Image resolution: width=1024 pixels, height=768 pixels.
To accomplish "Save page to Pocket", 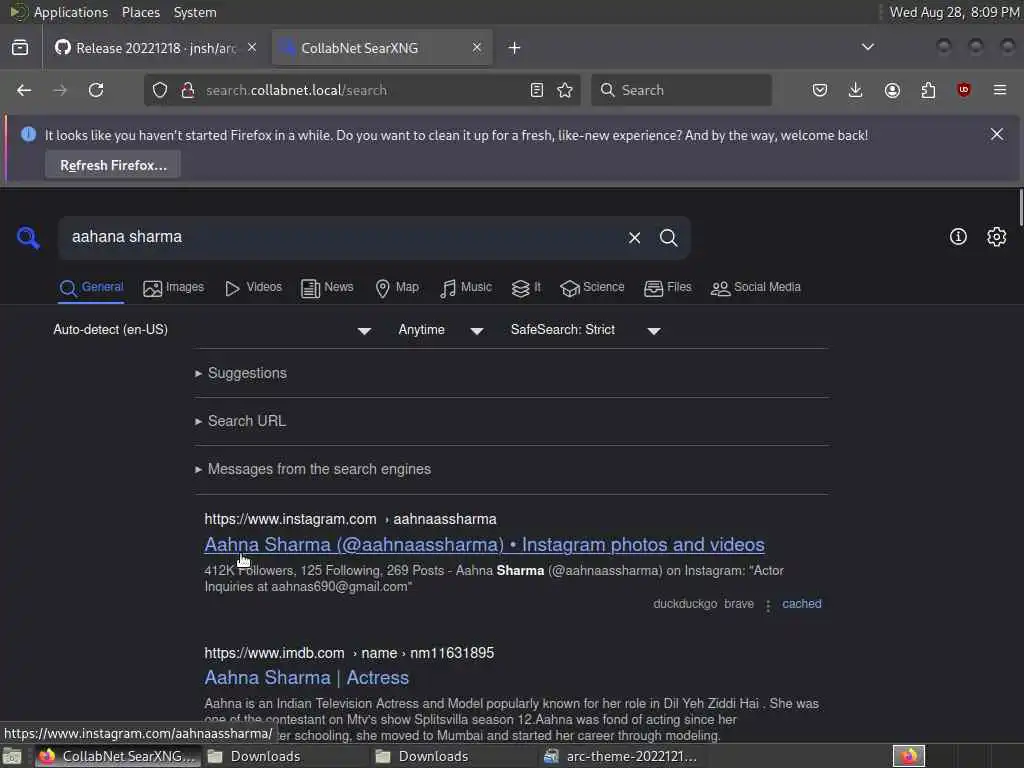I will click(x=820, y=90).
